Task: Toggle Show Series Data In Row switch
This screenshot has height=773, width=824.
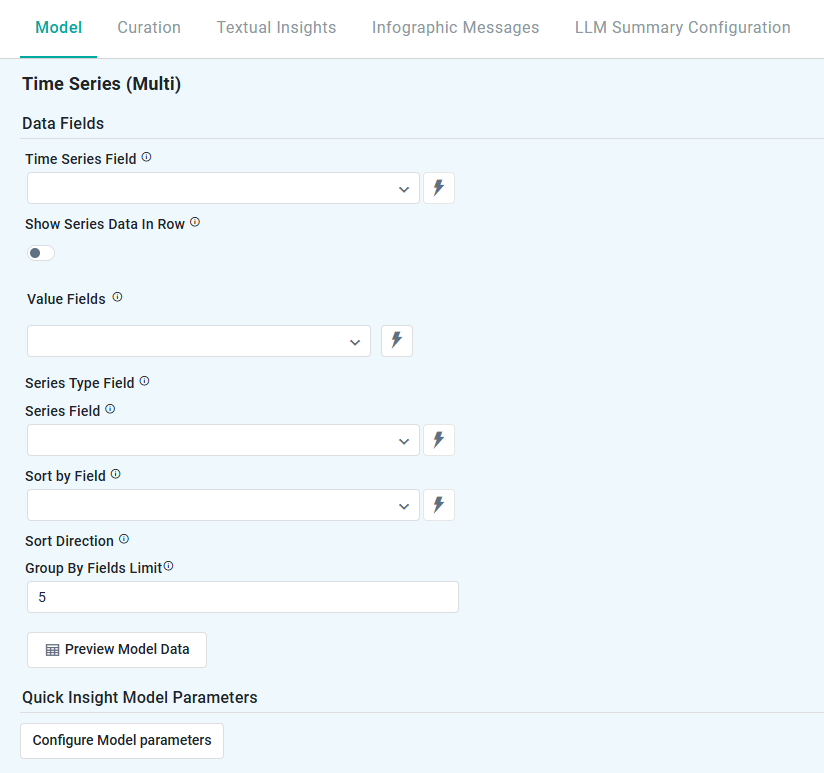Action: pyautogui.click(x=41, y=253)
